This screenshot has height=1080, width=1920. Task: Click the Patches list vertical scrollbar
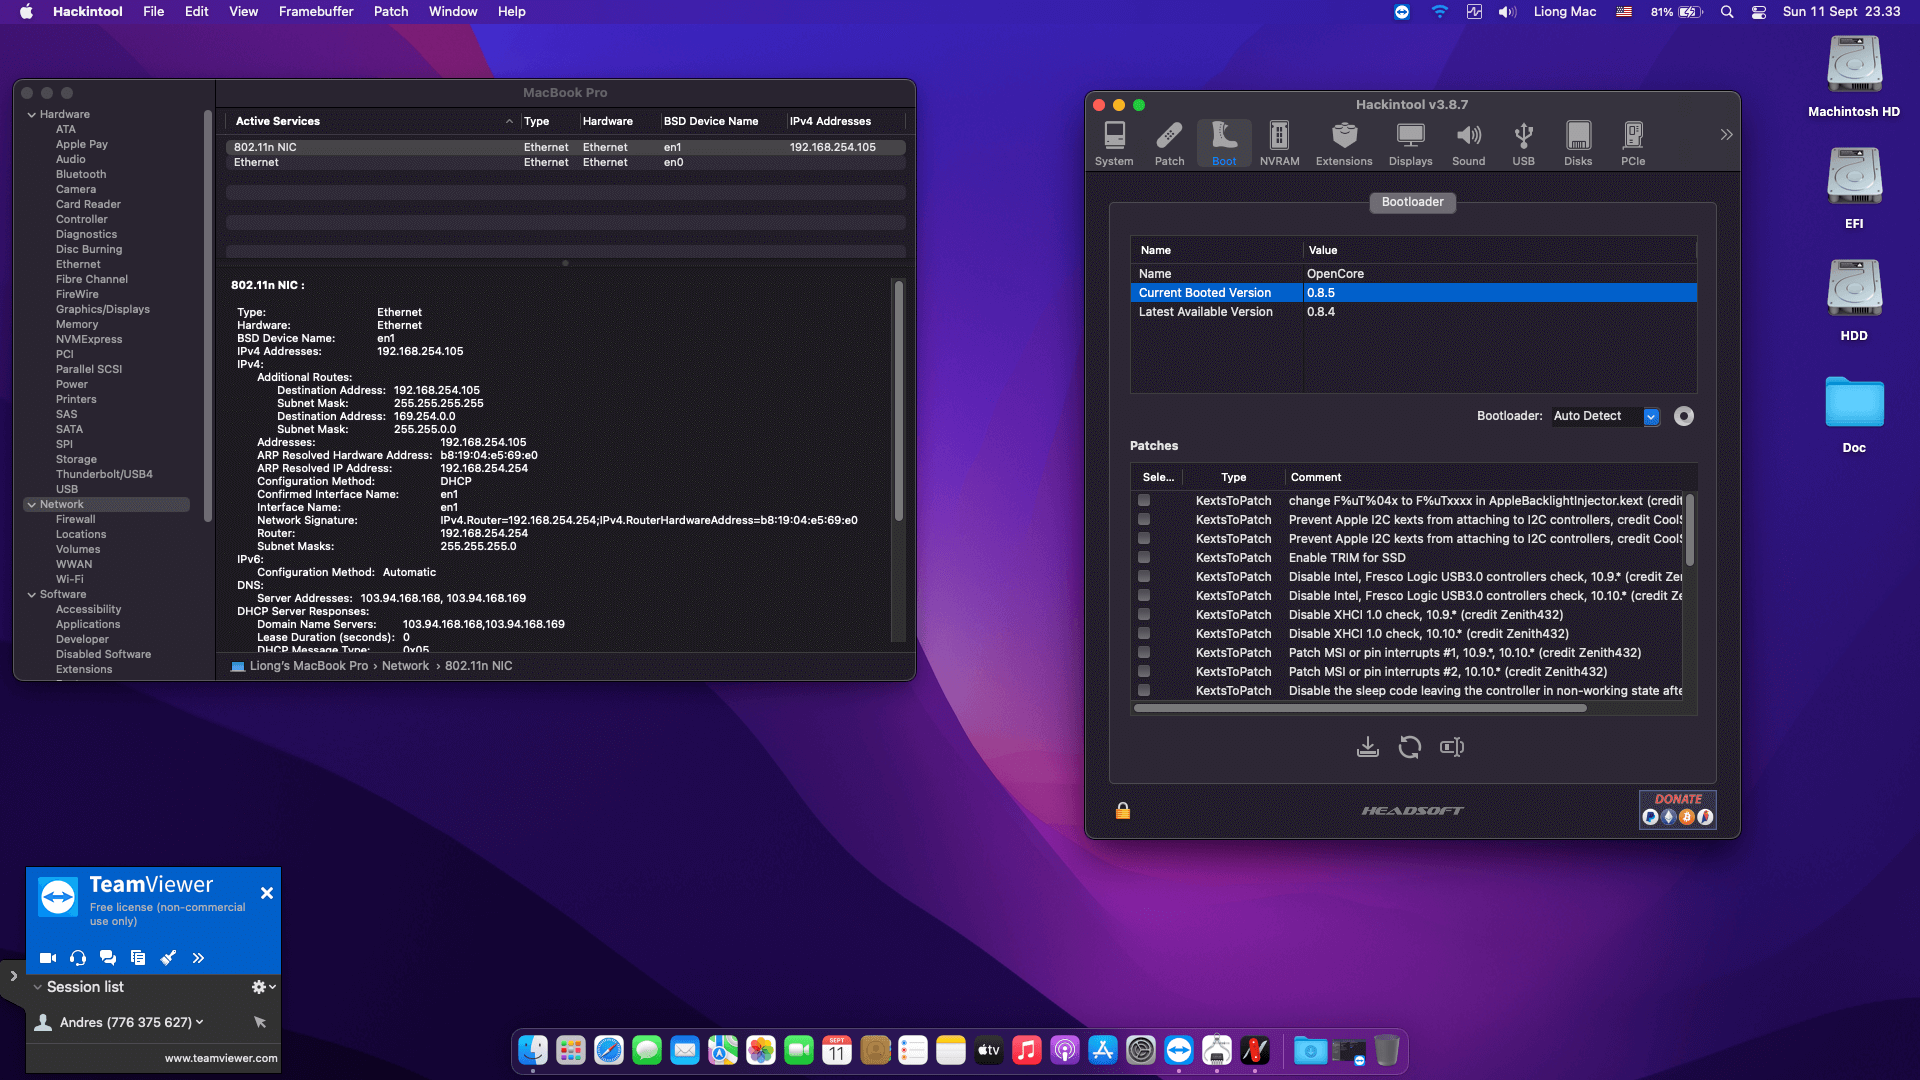pos(1690,530)
